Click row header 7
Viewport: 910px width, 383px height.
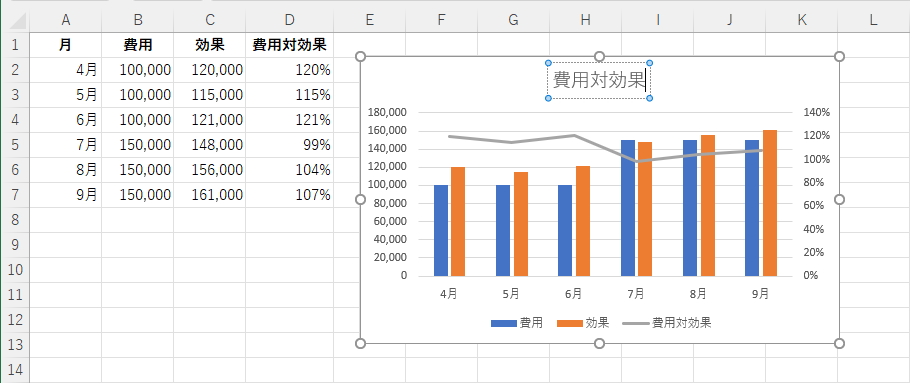coord(15,195)
